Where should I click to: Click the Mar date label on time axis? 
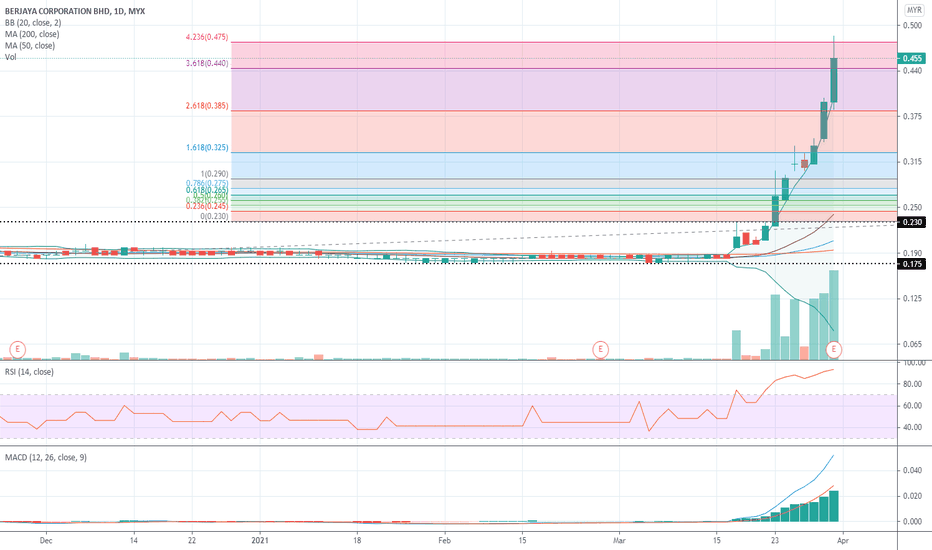coord(619,540)
